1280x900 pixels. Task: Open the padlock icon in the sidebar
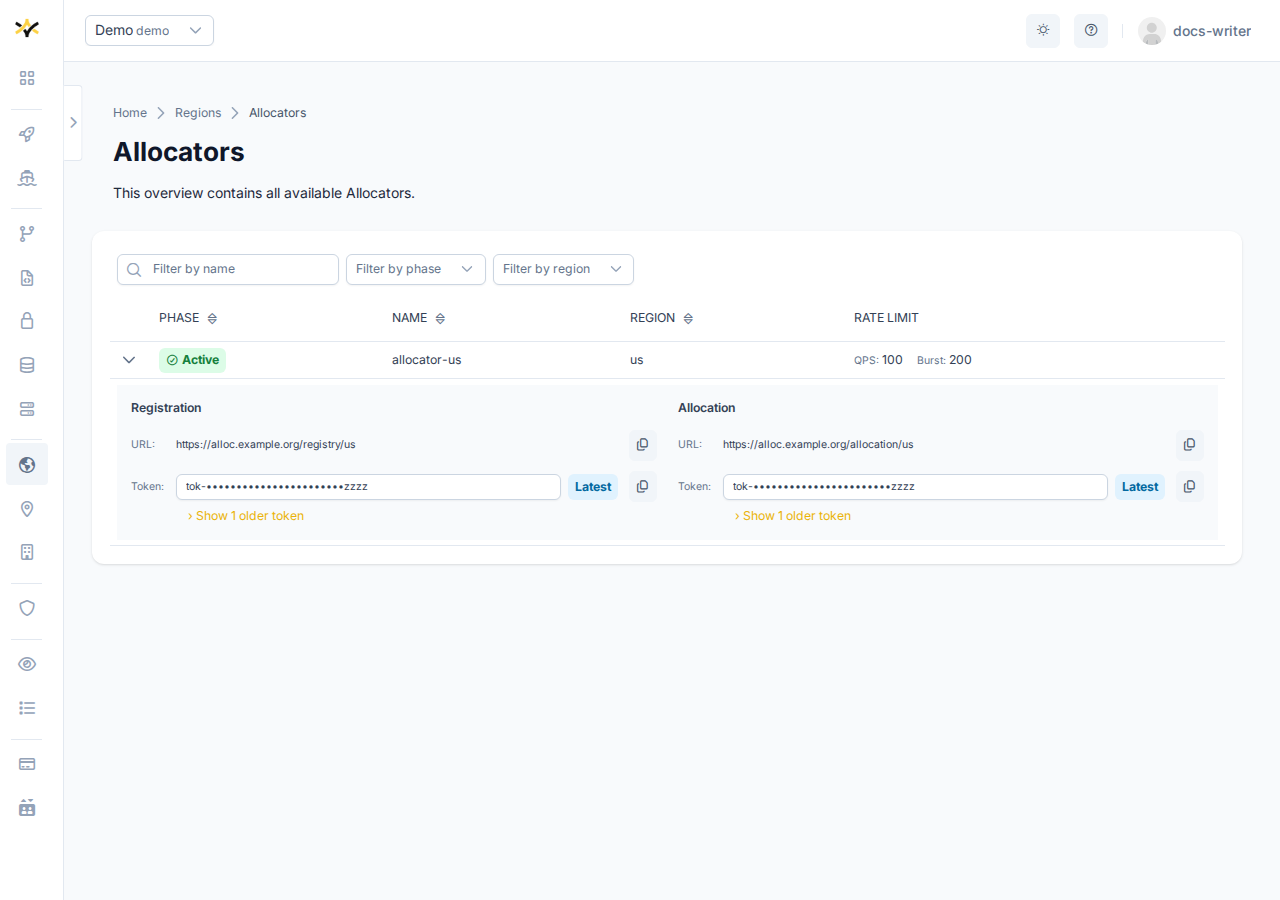coord(27,321)
